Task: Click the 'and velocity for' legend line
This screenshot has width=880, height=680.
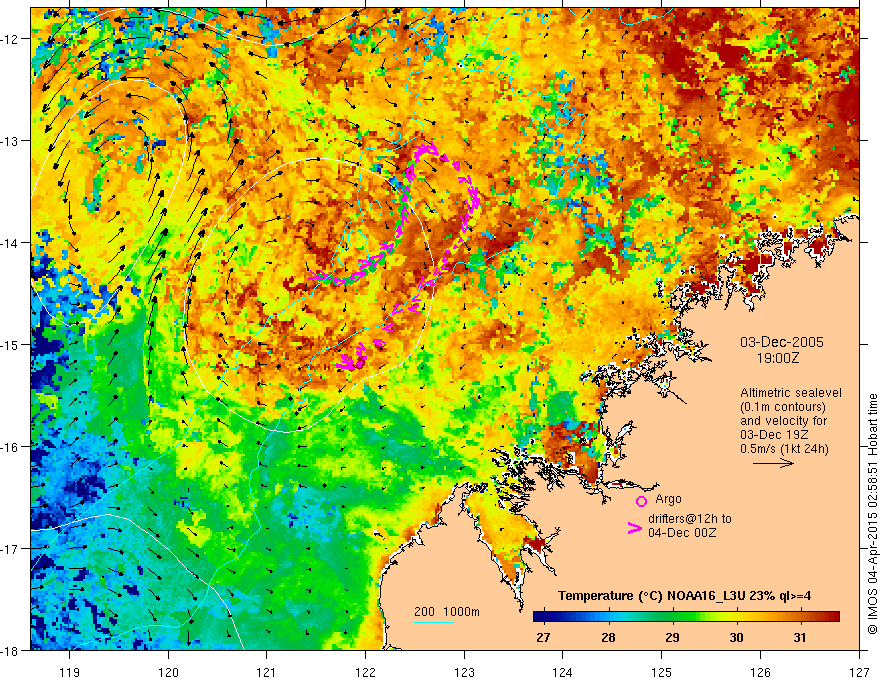Action: tap(783, 421)
